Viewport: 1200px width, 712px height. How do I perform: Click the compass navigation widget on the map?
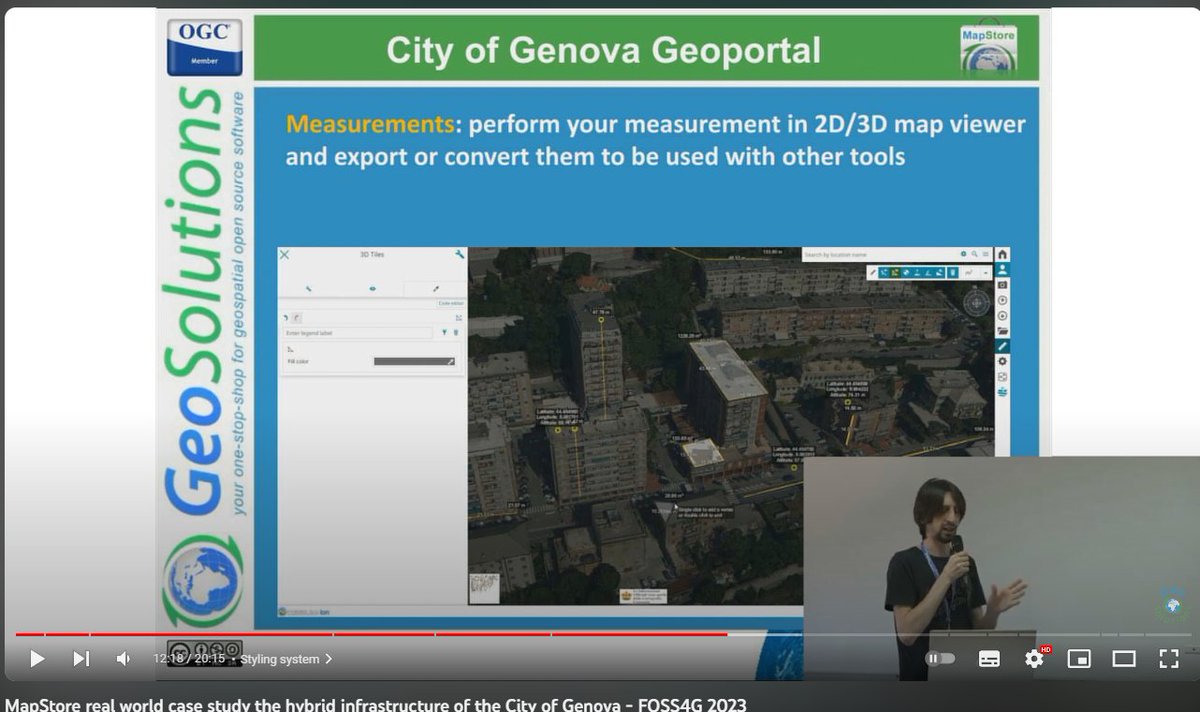click(x=975, y=303)
